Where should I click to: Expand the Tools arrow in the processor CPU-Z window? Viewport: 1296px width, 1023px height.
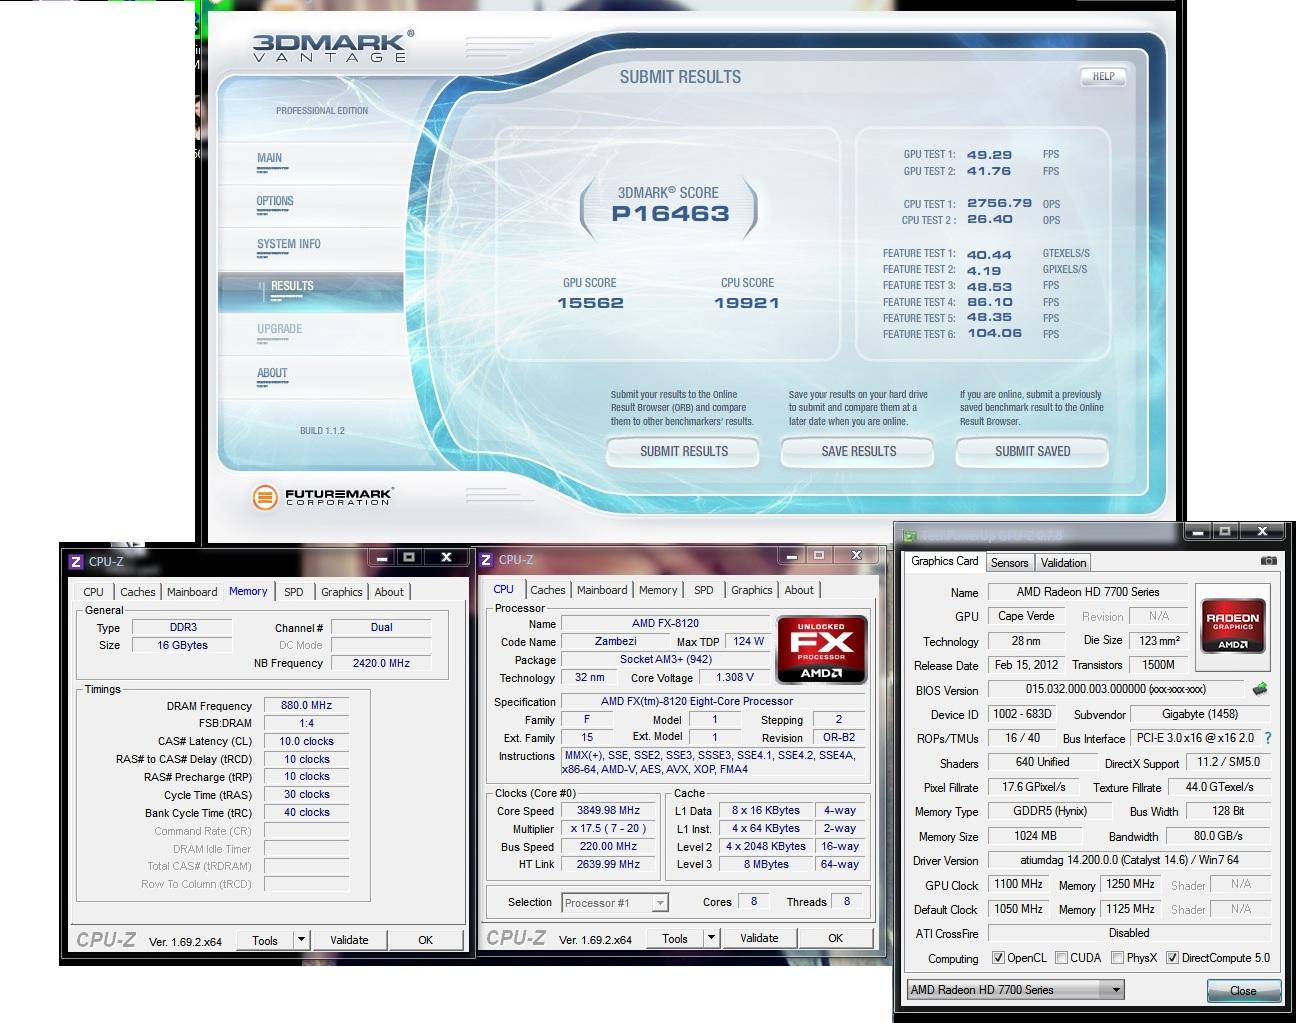click(711, 938)
